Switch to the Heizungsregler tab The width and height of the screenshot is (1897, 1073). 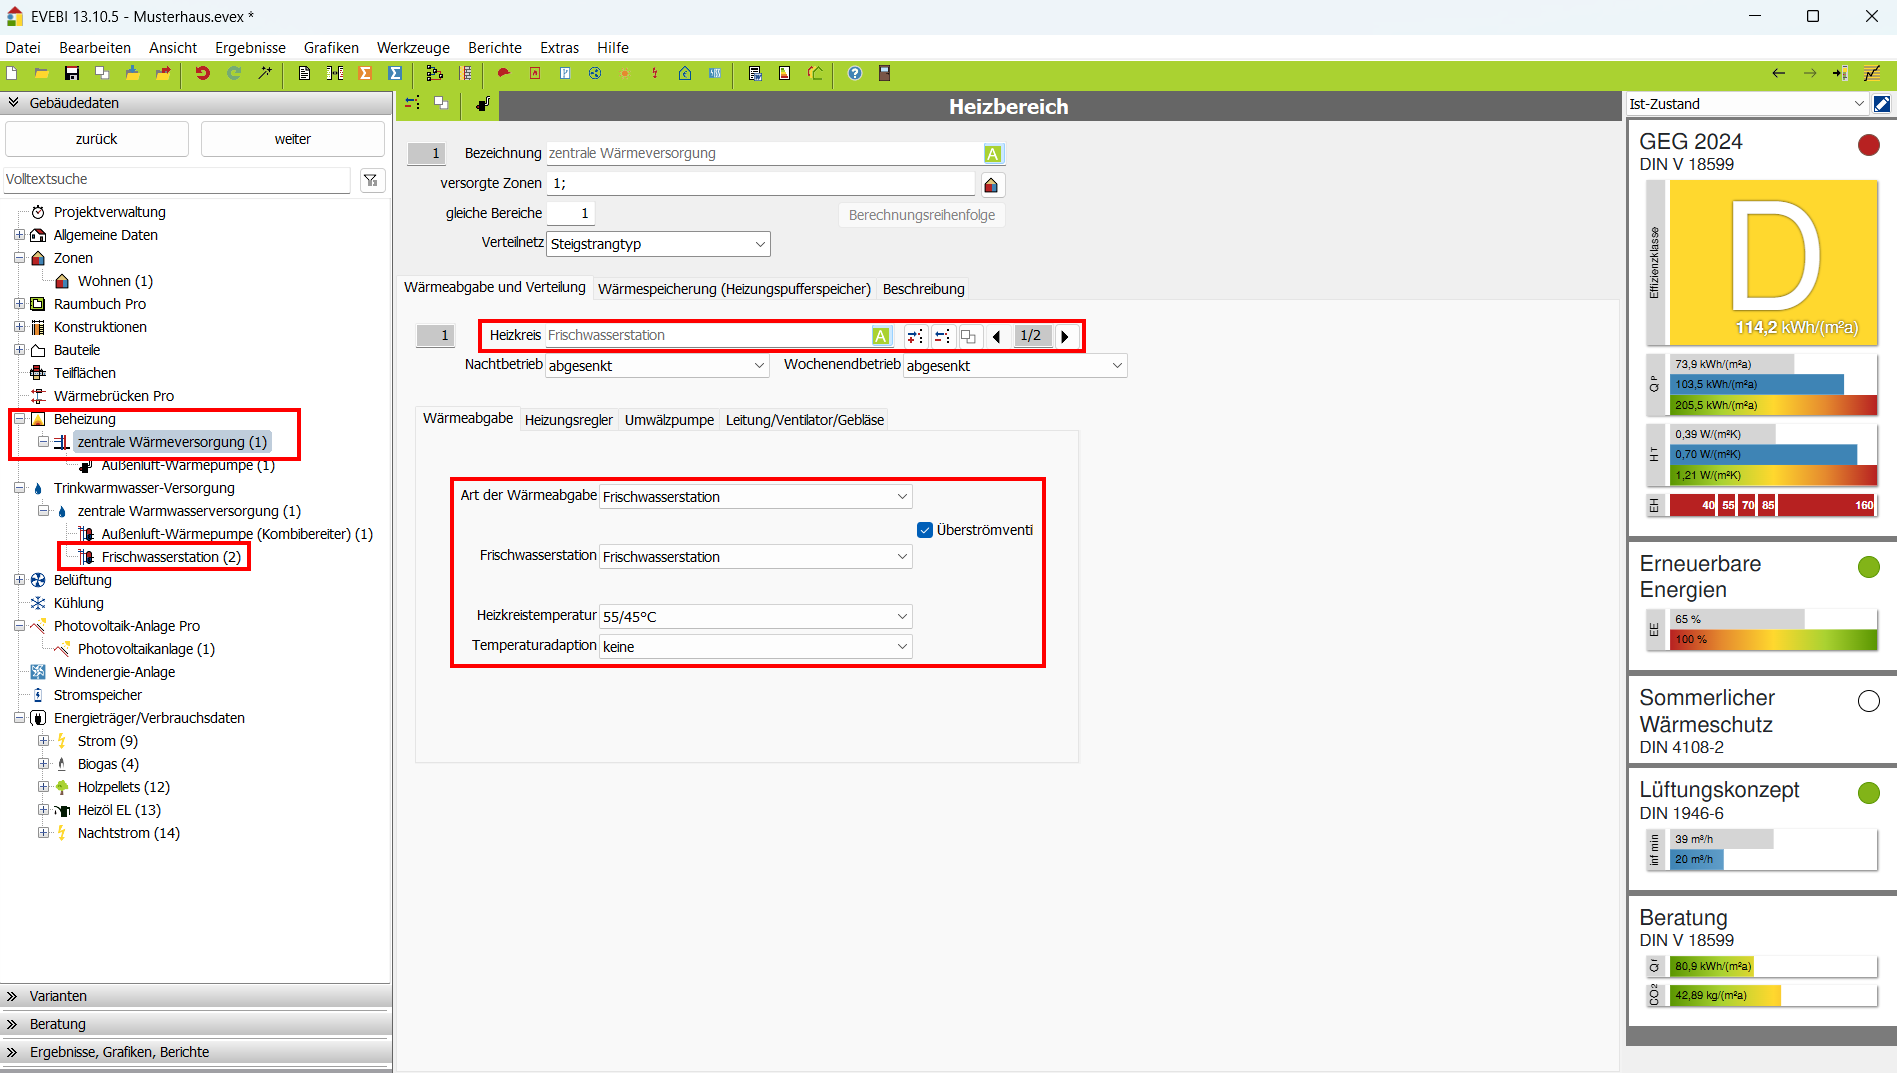click(568, 420)
